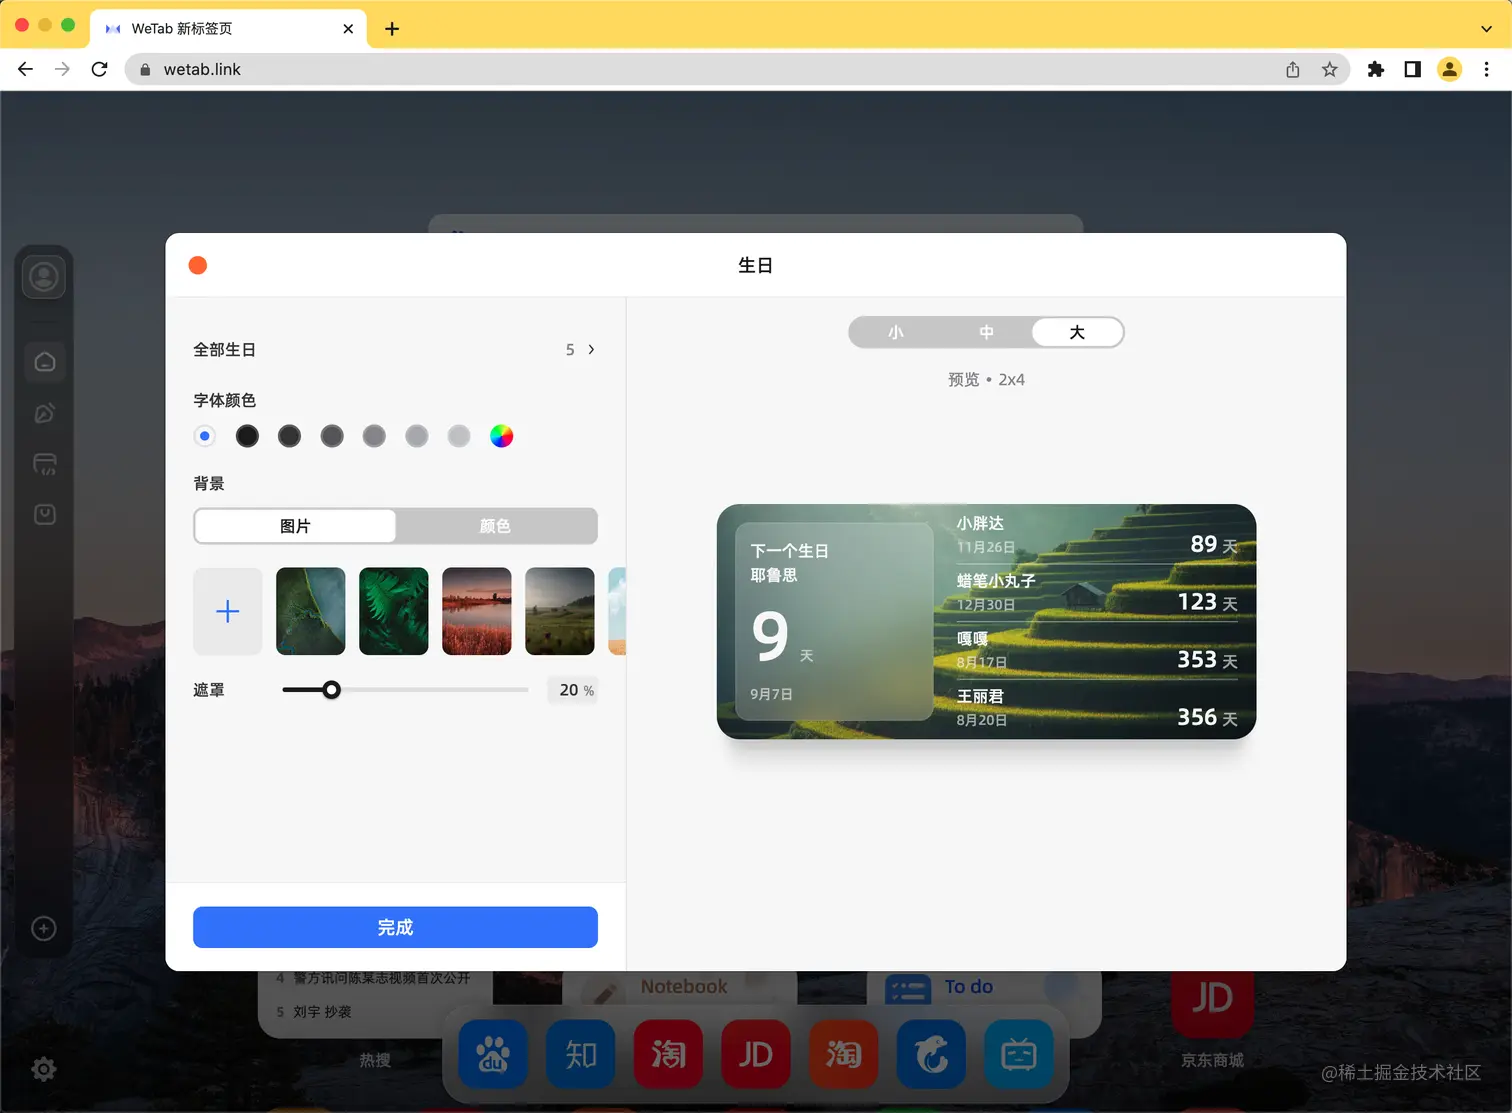Close the WeTab 新标签页 tab
The width and height of the screenshot is (1512, 1113).
click(348, 29)
